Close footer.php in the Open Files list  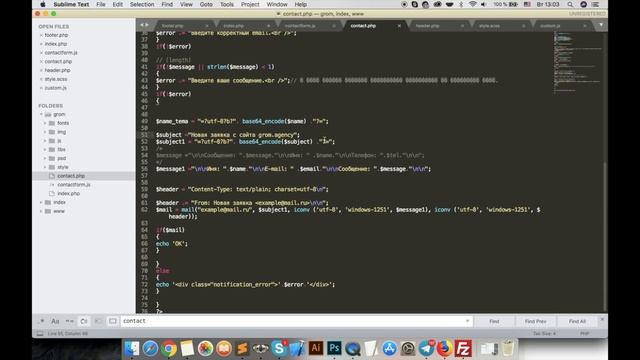[41, 35]
